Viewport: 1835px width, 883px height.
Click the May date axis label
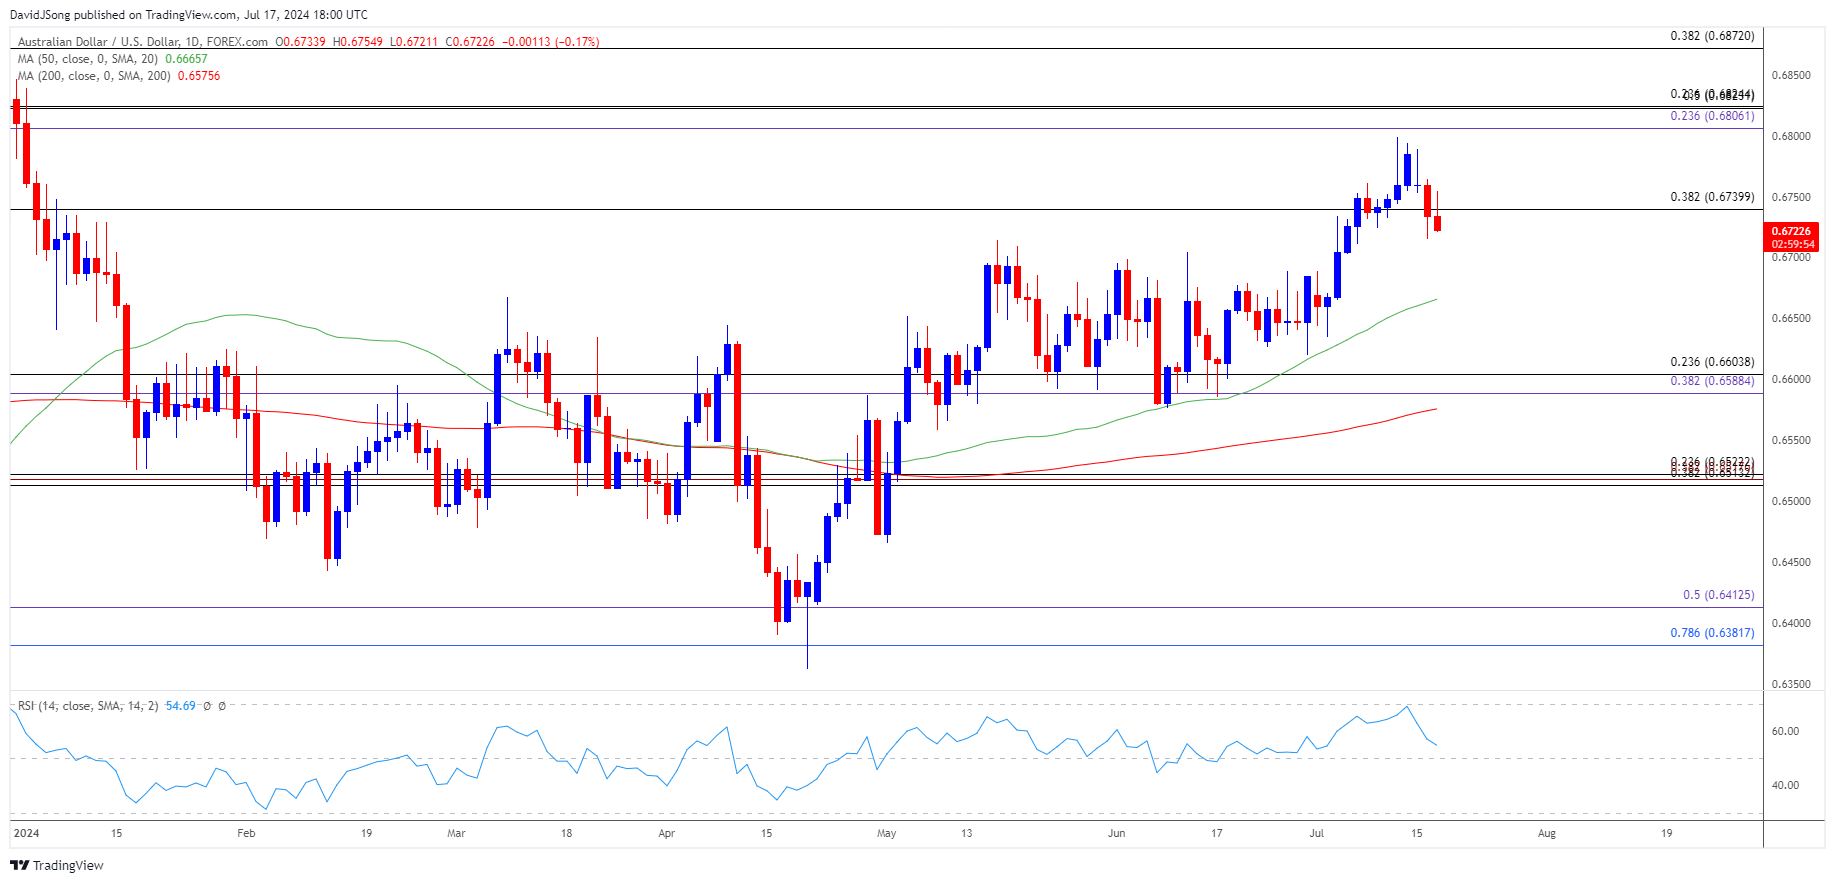[886, 833]
